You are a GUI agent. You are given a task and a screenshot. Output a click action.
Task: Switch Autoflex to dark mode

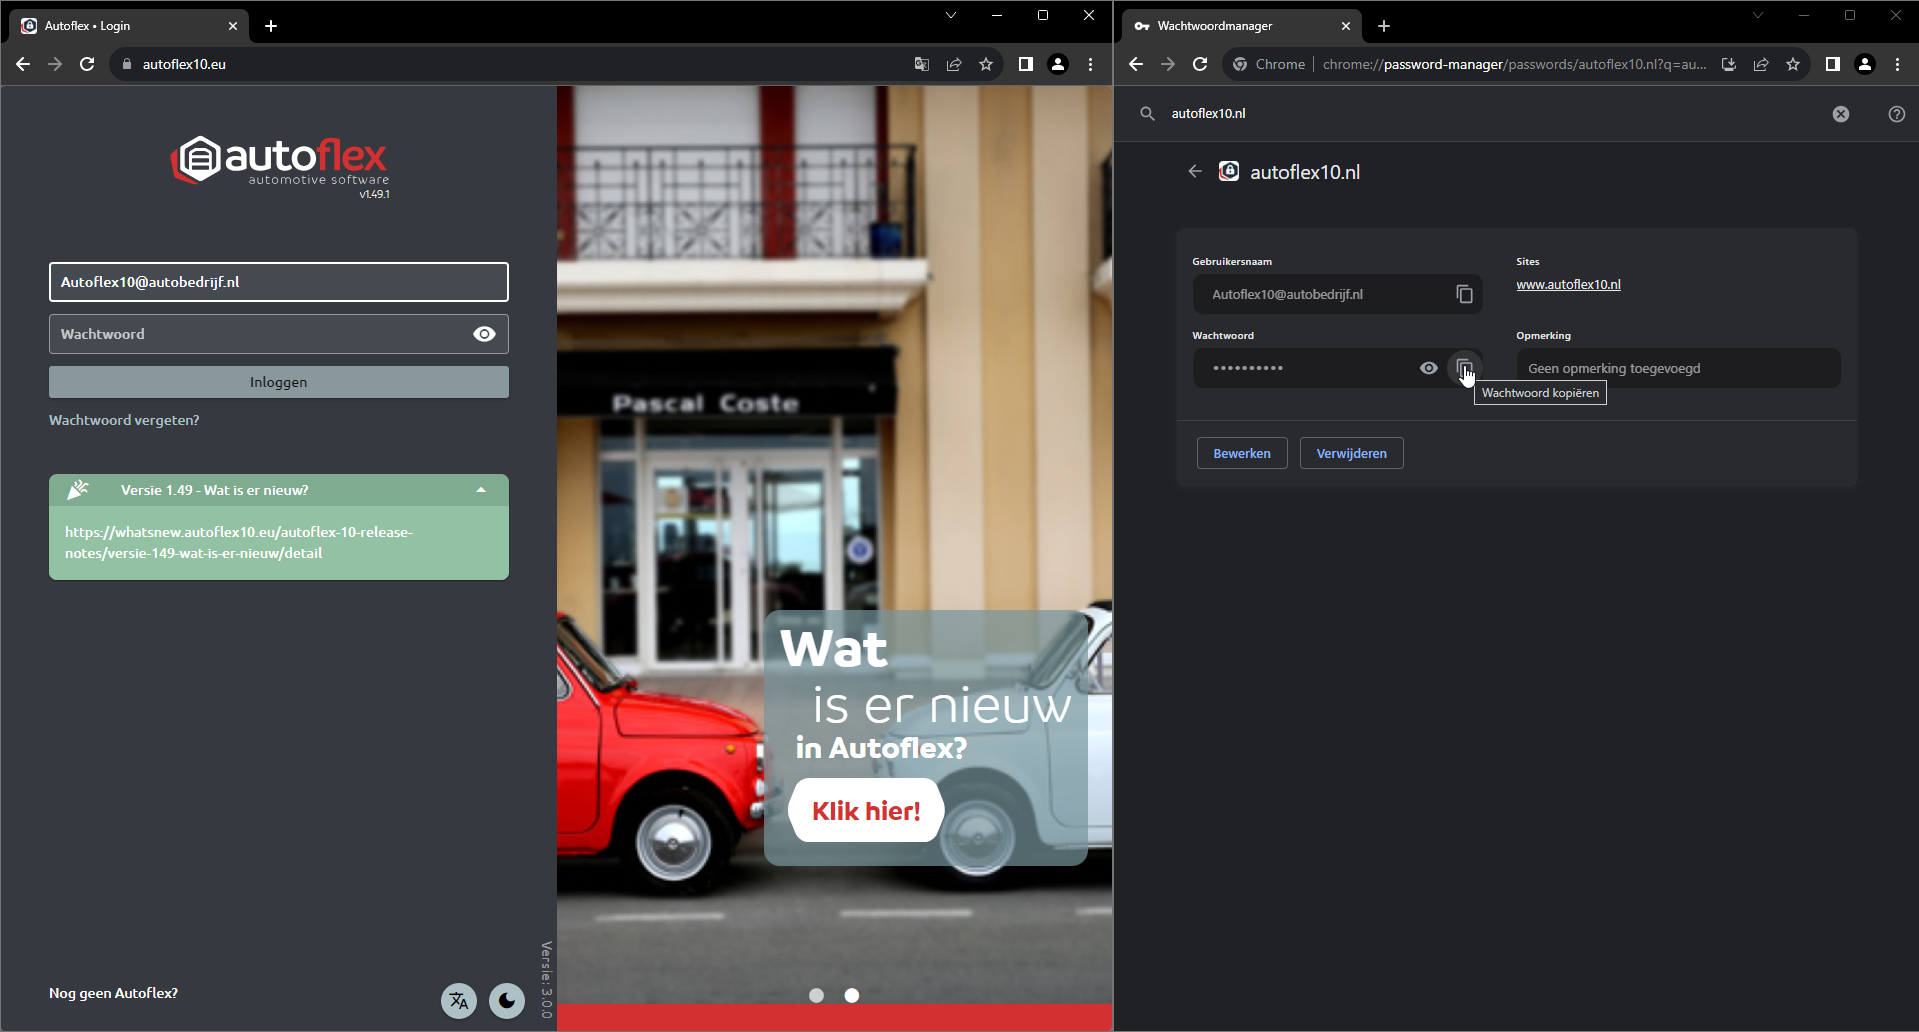tap(507, 1000)
